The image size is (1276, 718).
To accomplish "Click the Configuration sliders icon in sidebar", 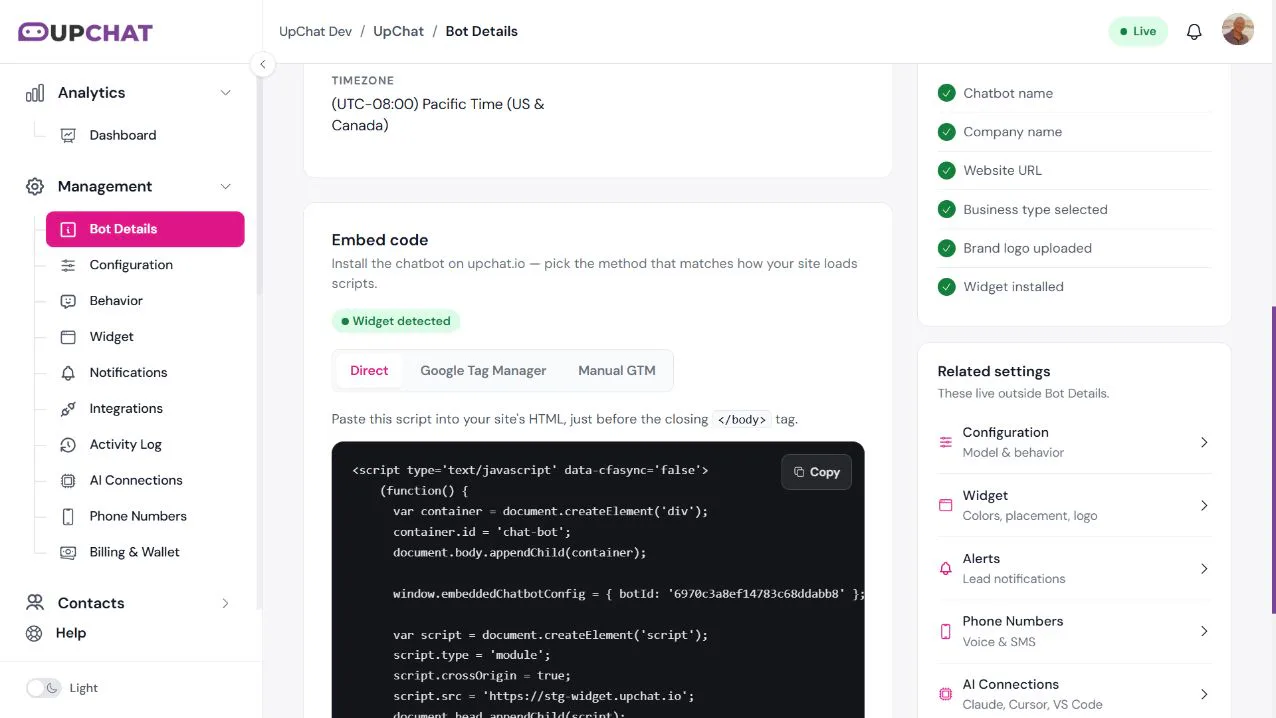I will 68,265.
